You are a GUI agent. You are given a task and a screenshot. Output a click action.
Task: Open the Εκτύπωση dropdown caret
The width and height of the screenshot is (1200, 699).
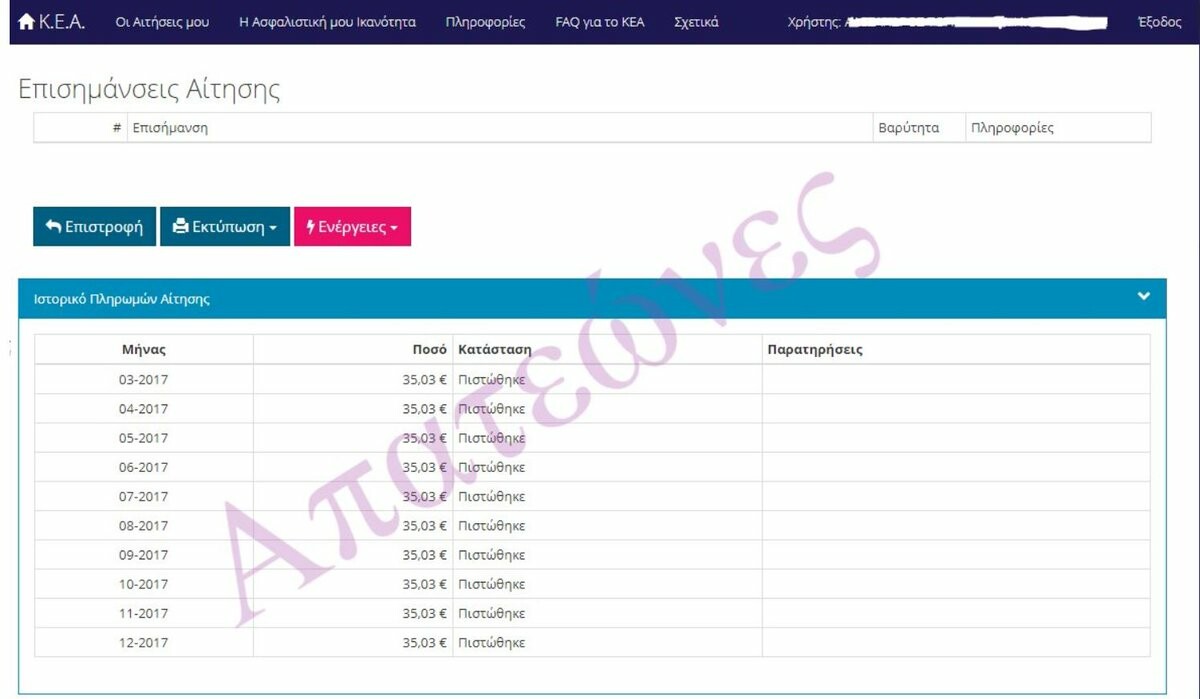pos(272,228)
